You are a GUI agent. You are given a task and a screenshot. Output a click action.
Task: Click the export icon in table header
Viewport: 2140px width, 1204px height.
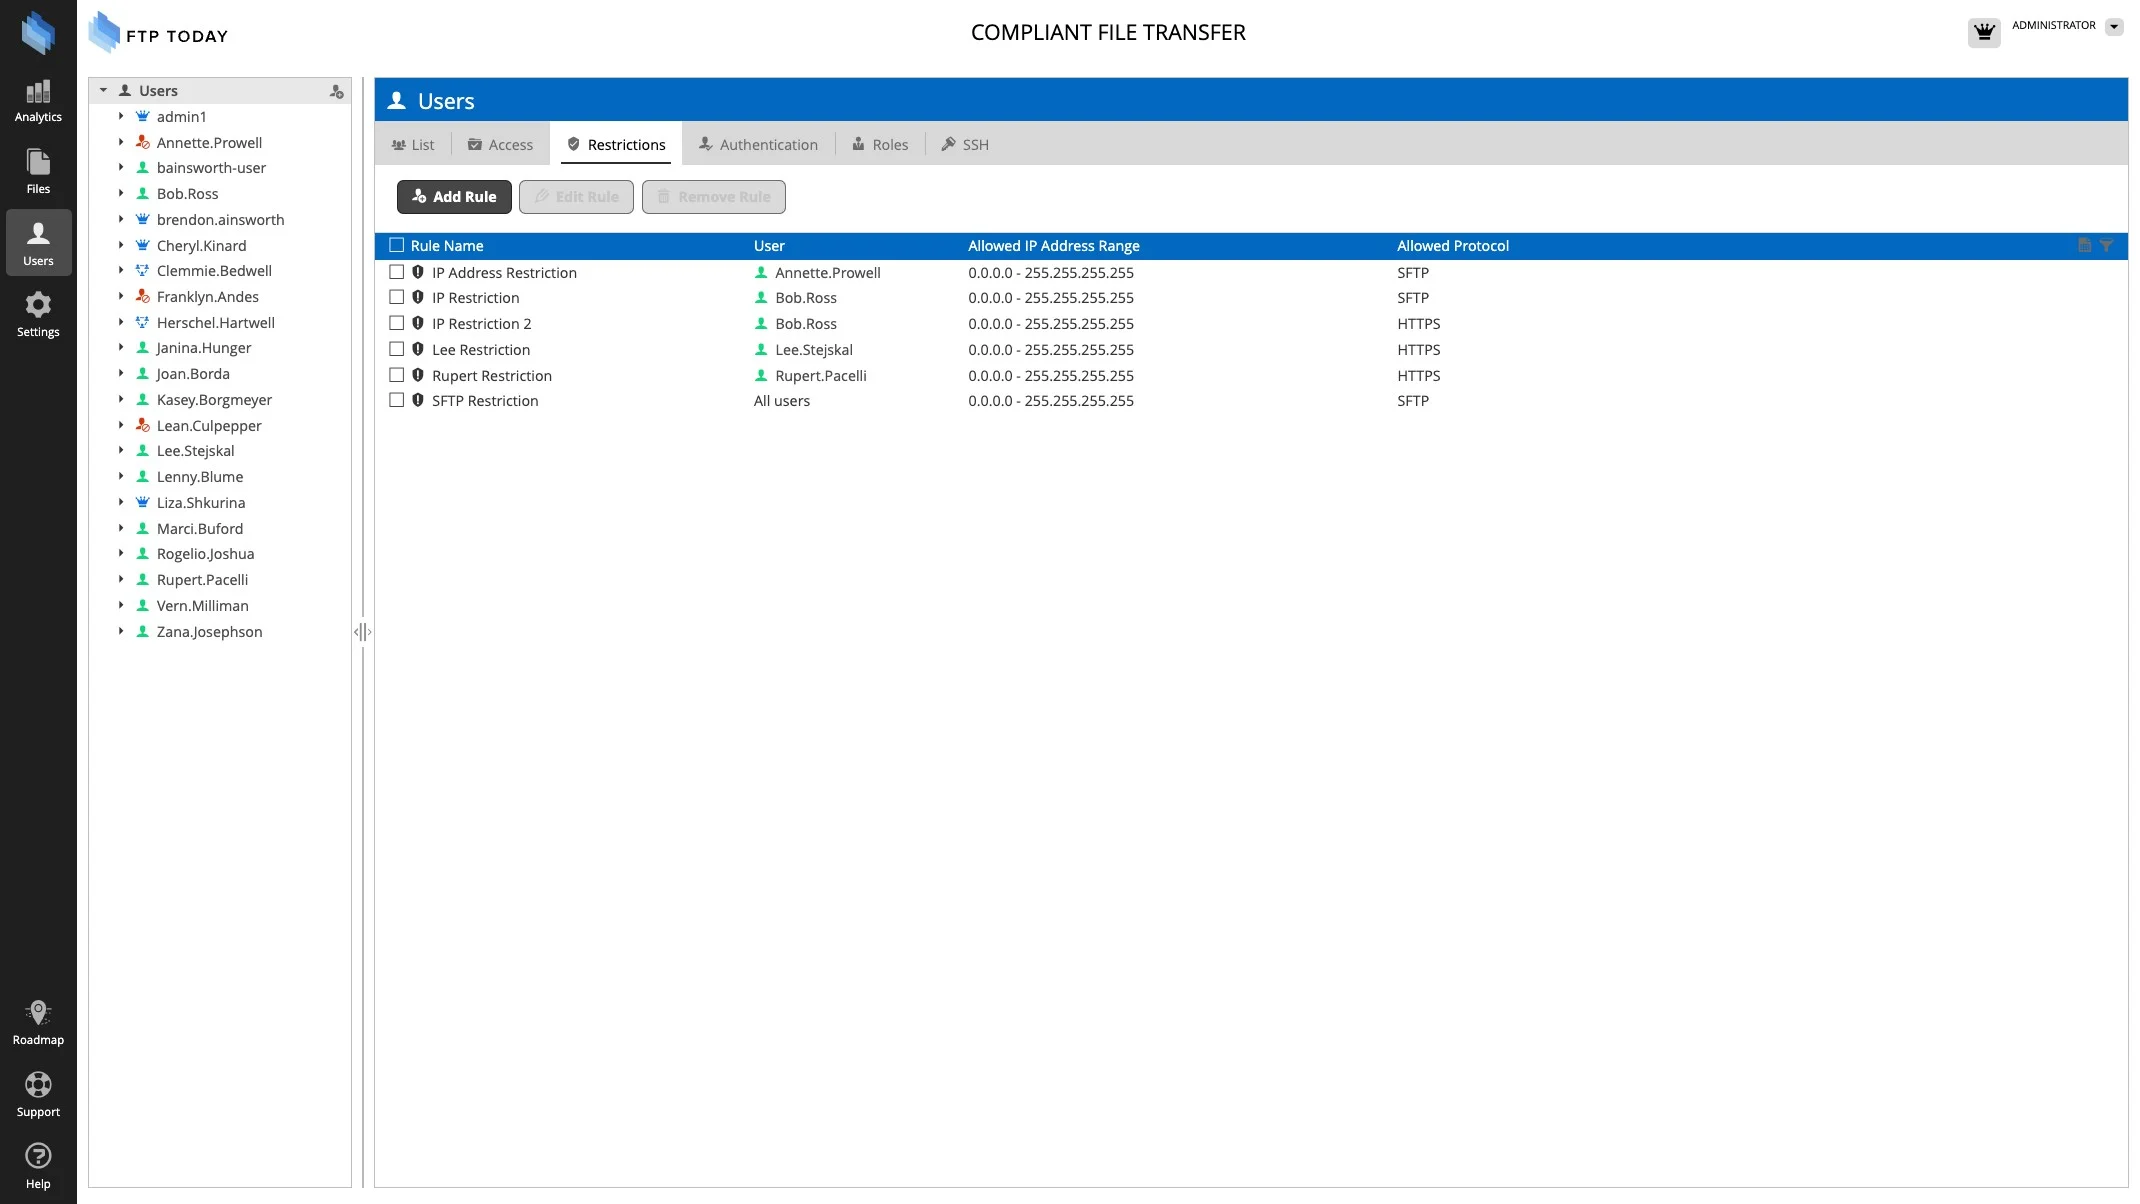pos(2084,245)
